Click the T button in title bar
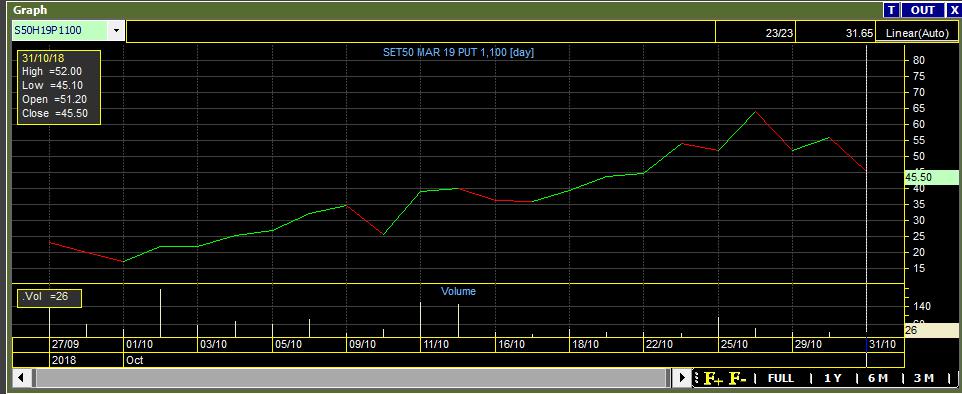Image resolution: width=962 pixels, height=394 pixels. pyautogui.click(x=891, y=10)
